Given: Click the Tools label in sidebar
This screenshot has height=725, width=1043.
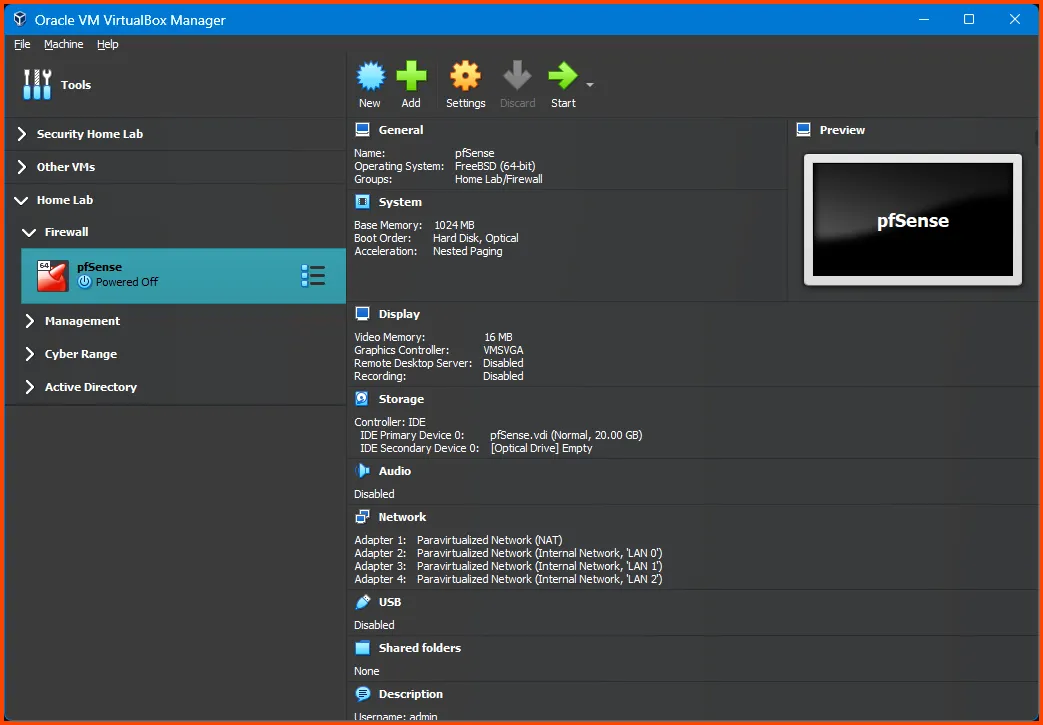Looking at the screenshot, I should [76, 85].
